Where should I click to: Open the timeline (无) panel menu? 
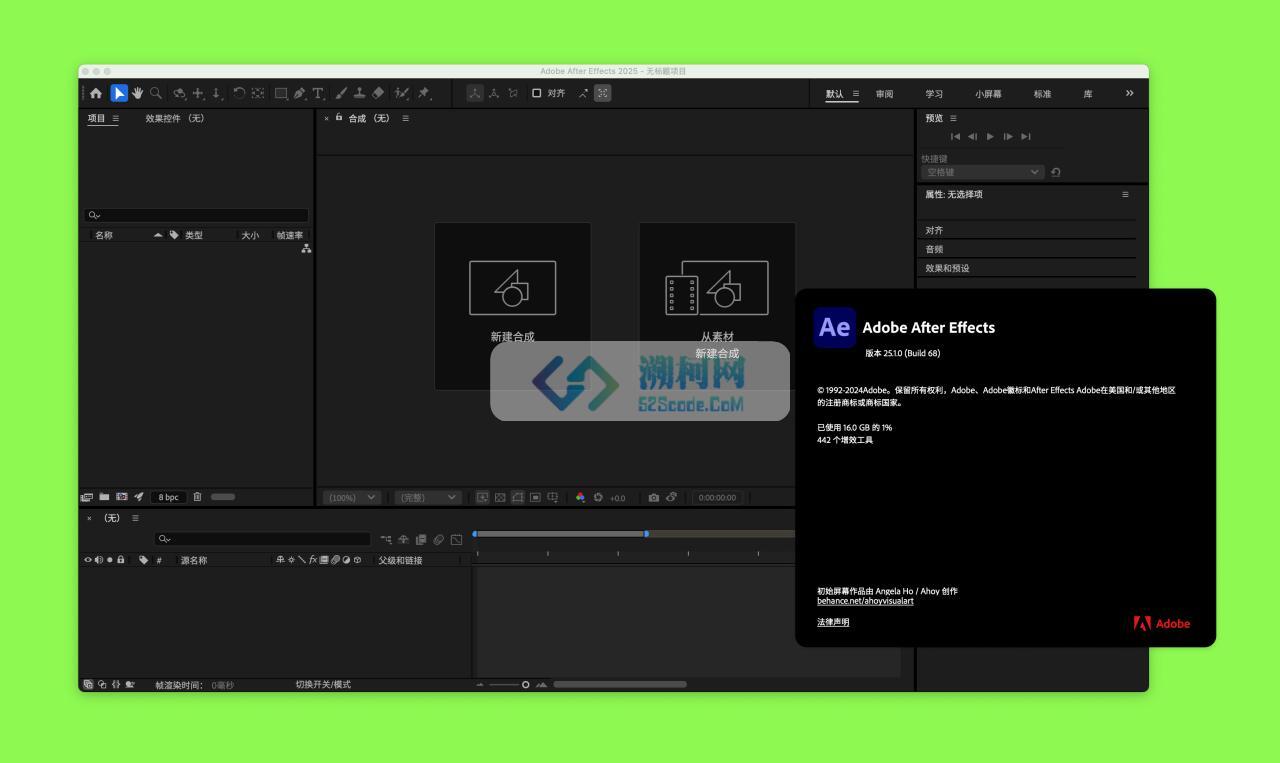[135, 518]
